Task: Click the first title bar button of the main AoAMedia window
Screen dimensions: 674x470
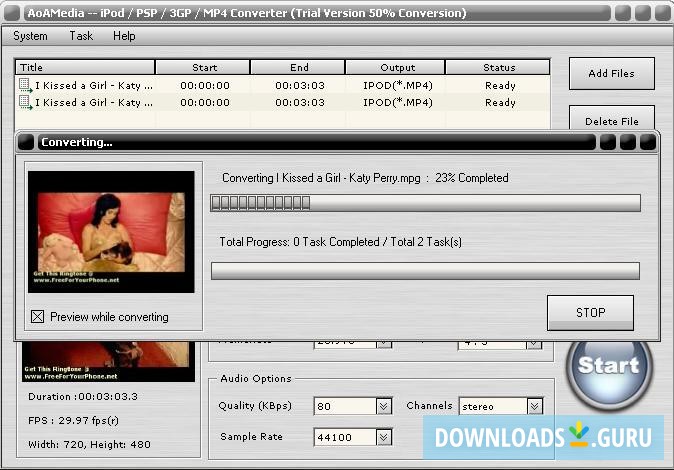Action: point(622,13)
